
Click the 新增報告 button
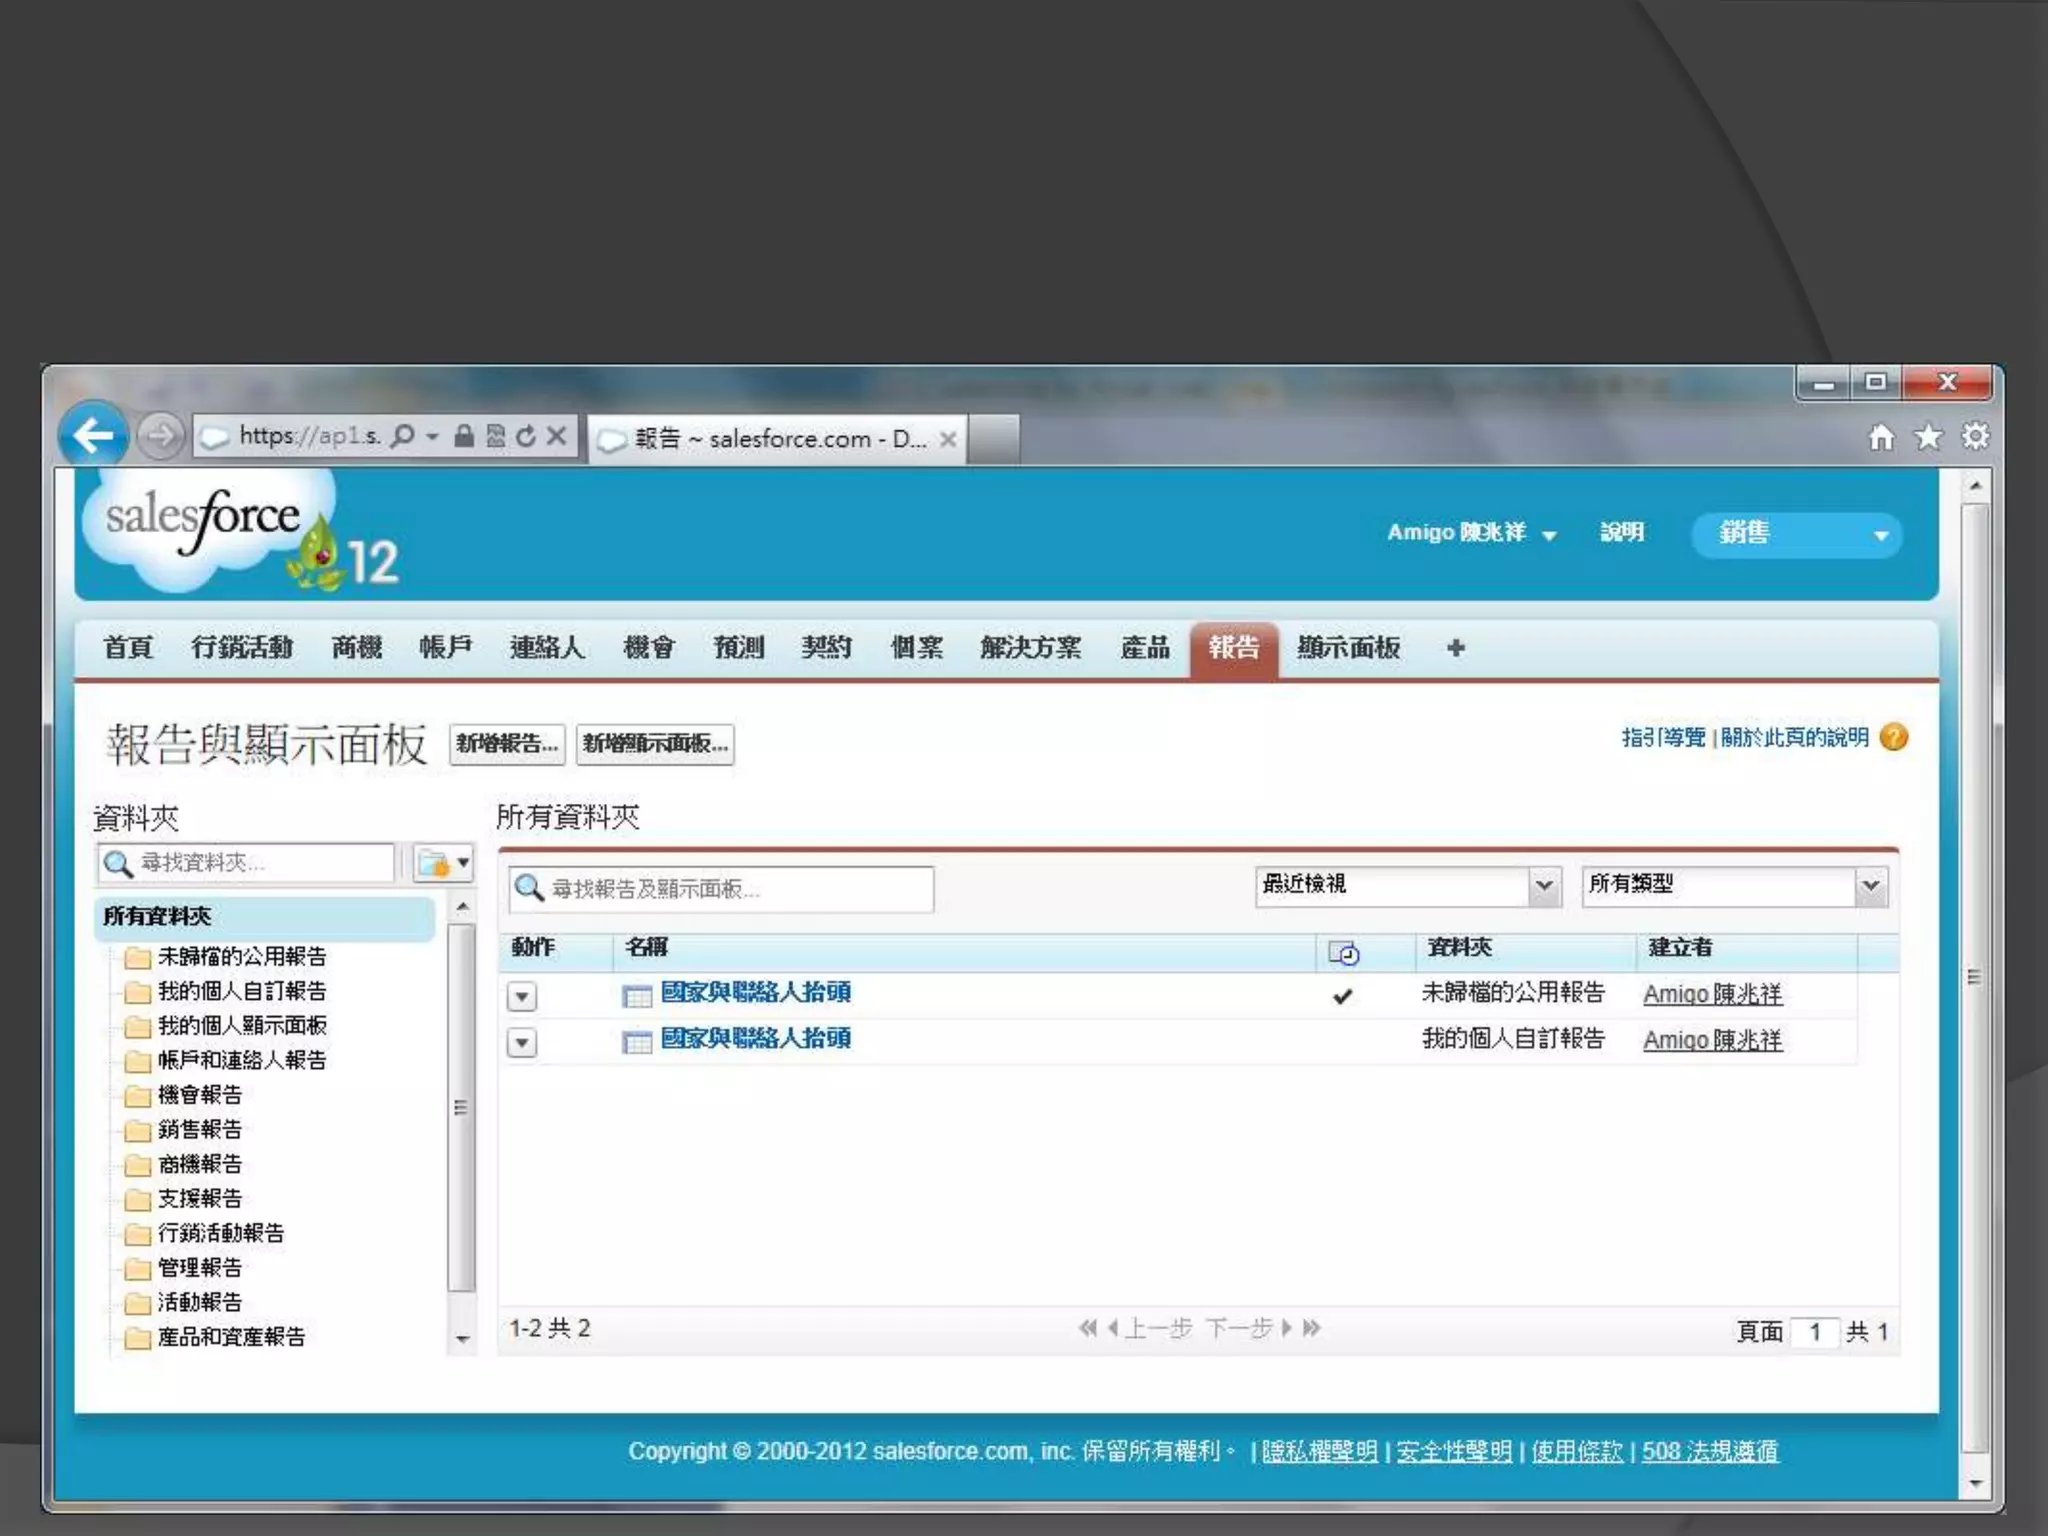[x=507, y=744]
